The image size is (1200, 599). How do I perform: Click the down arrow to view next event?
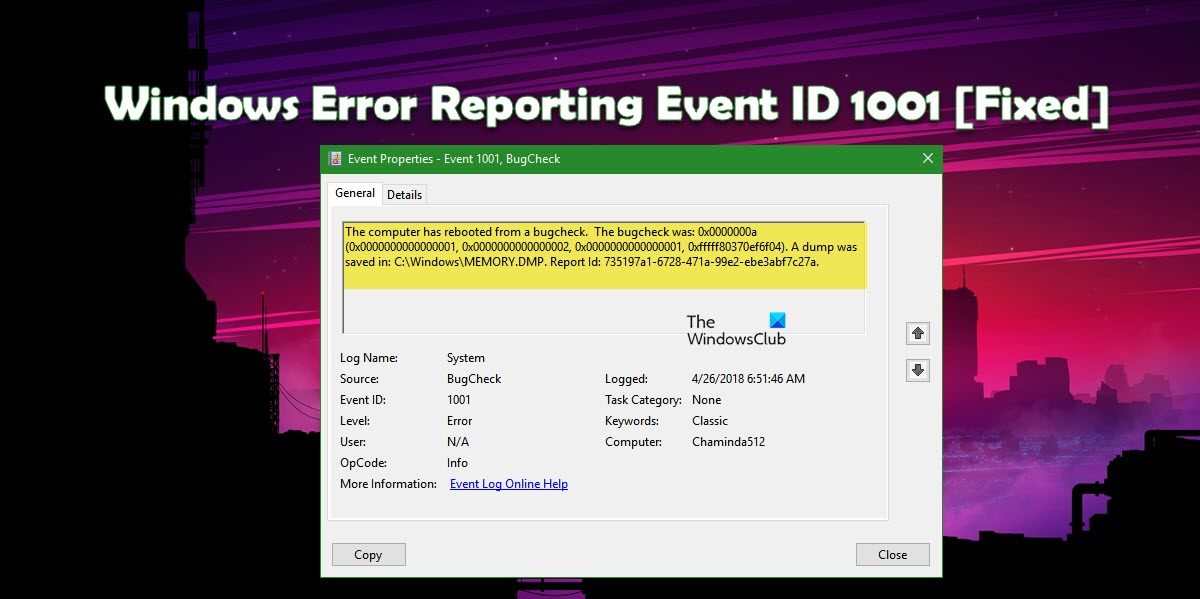[x=916, y=370]
